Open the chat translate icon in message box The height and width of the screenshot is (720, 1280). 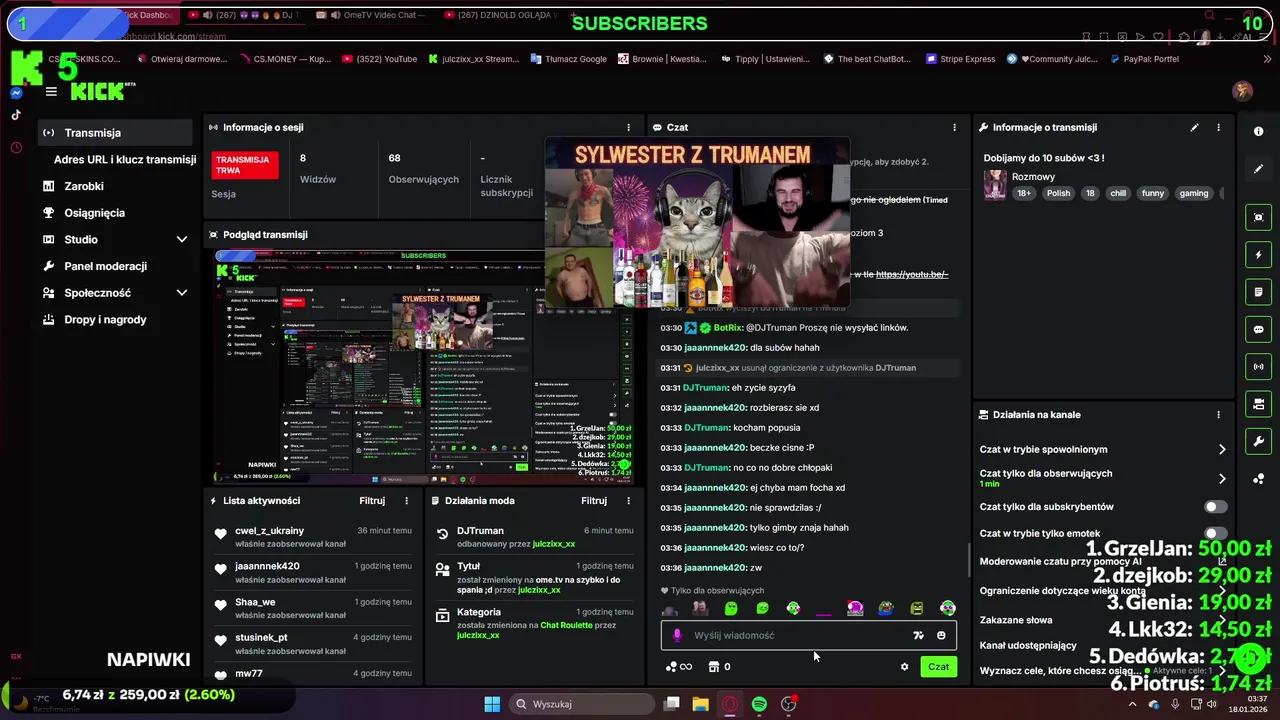coord(918,635)
